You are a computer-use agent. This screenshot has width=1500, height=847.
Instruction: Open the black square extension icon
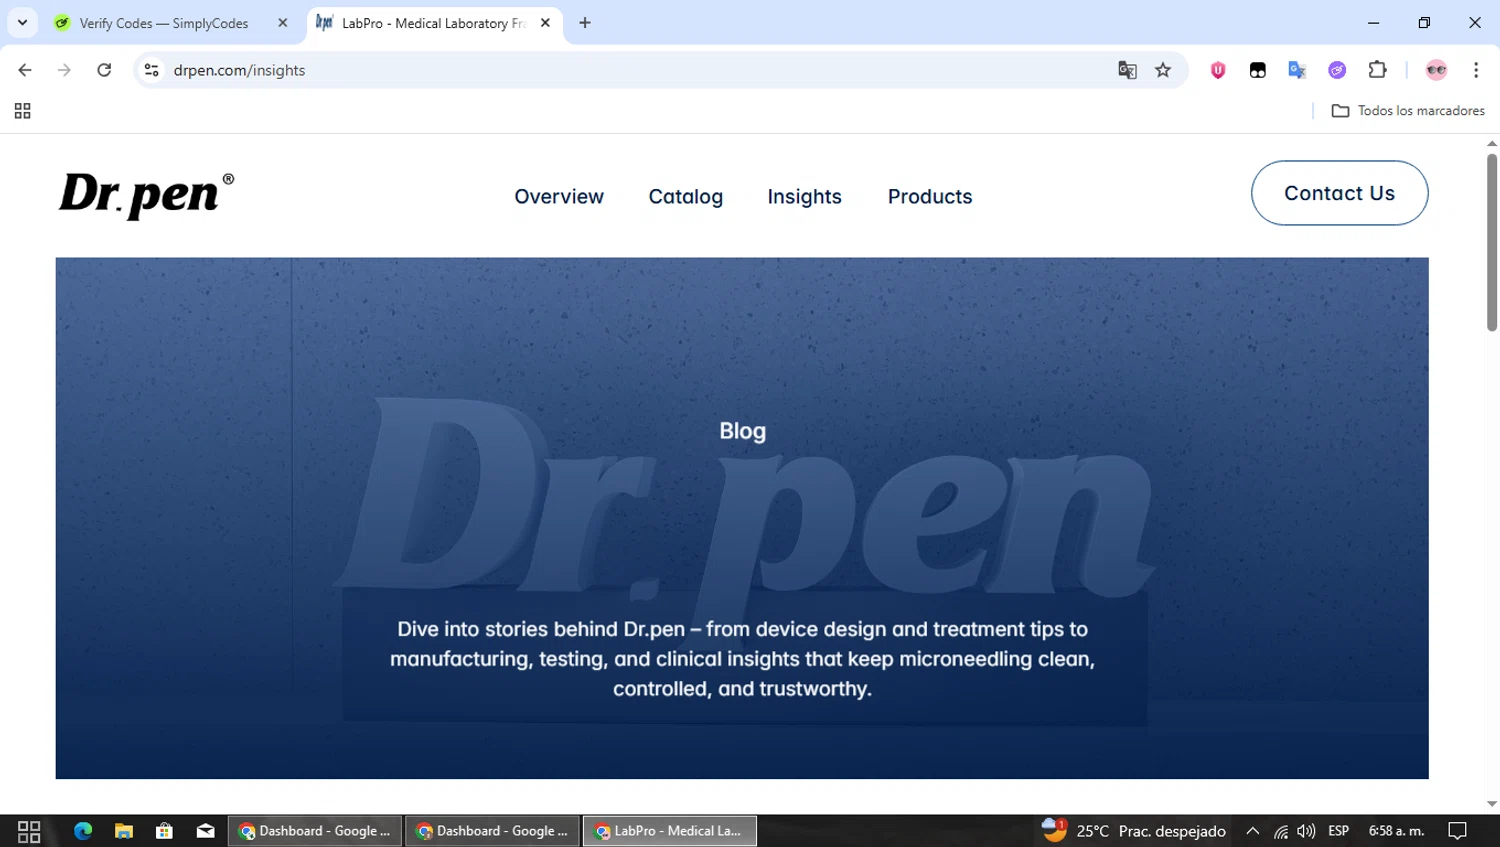tap(1258, 70)
